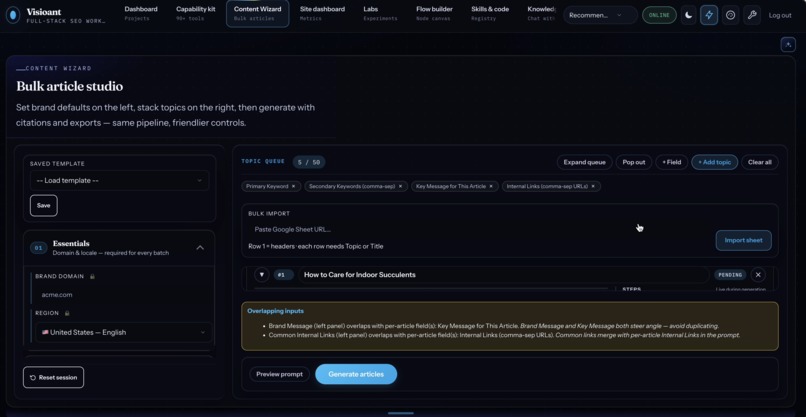The image size is (806, 417).
Task: Open the Dashboard tab
Action: point(141,13)
